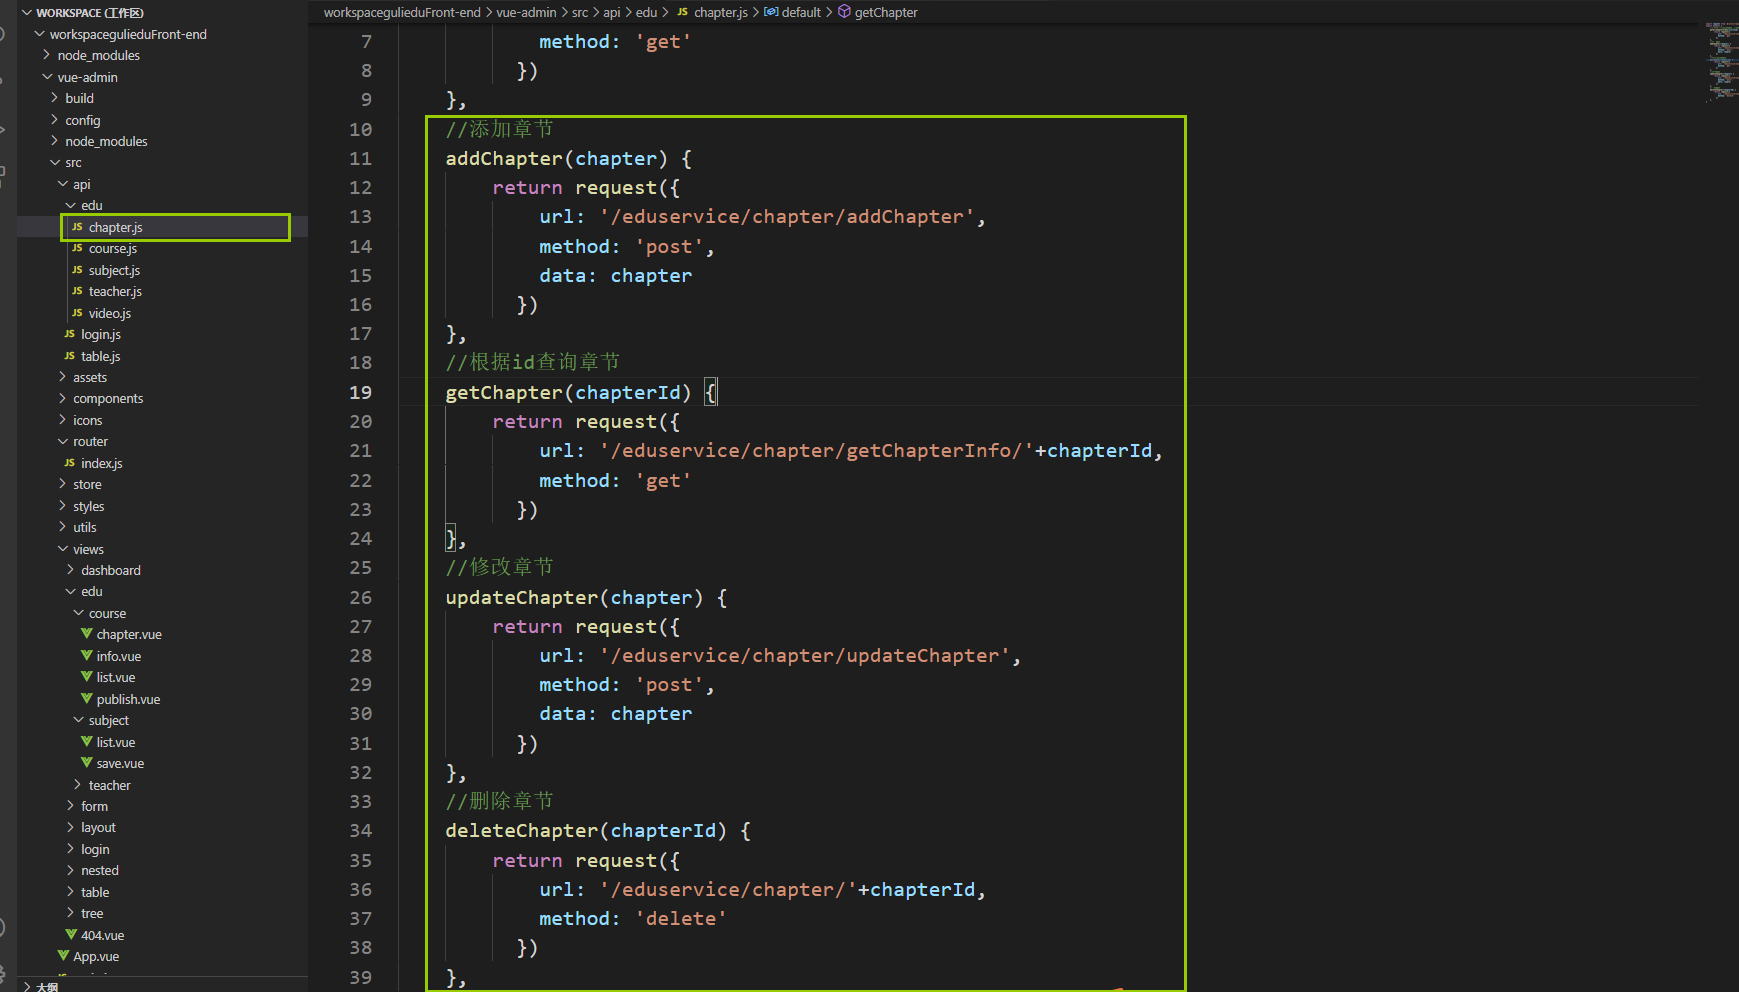Open the workspaceguliеduFront-end breadcrumb segment
This screenshot has height=992, width=1739.
(402, 12)
